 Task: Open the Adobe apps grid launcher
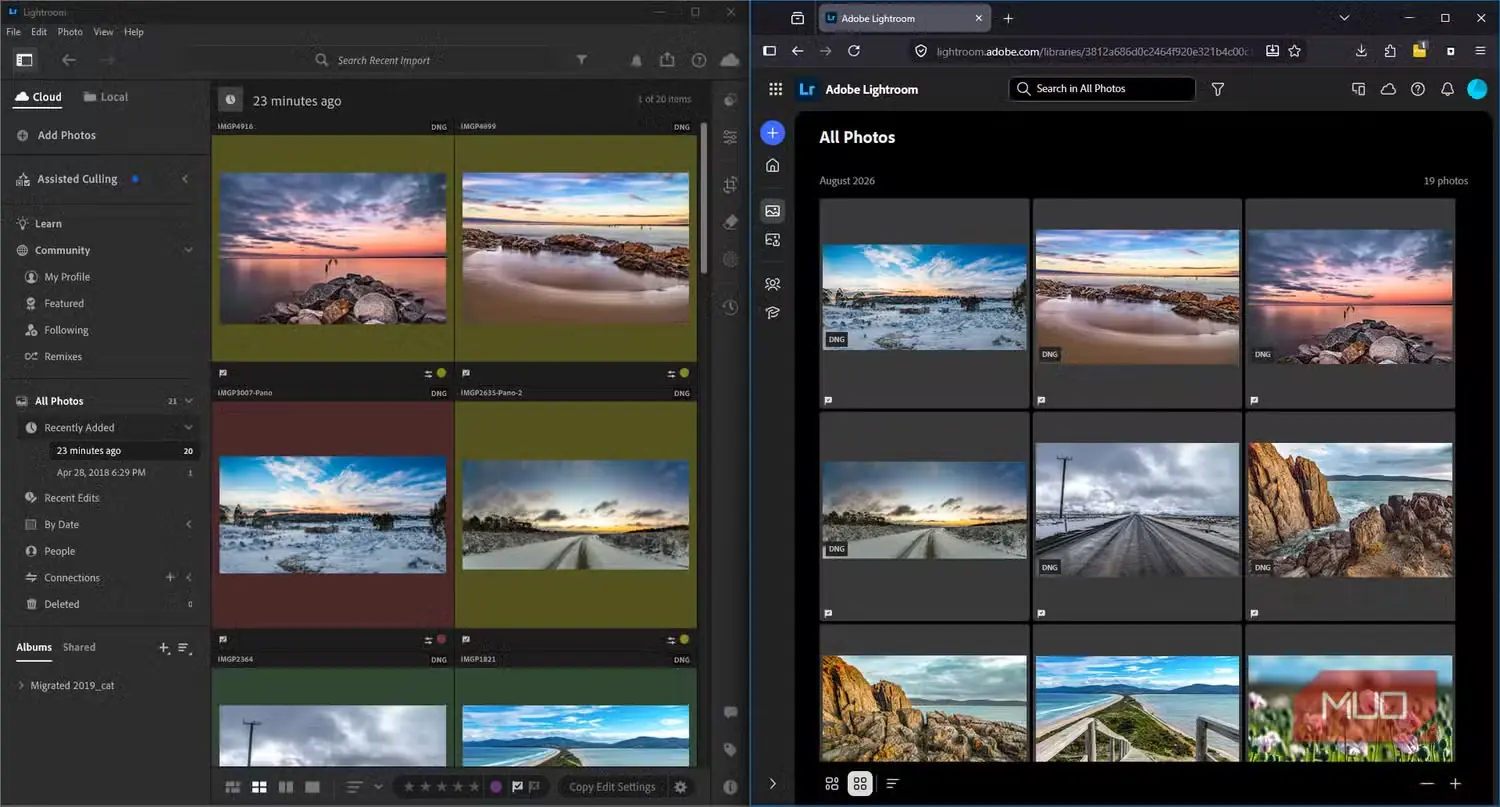pyautogui.click(x=775, y=89)
